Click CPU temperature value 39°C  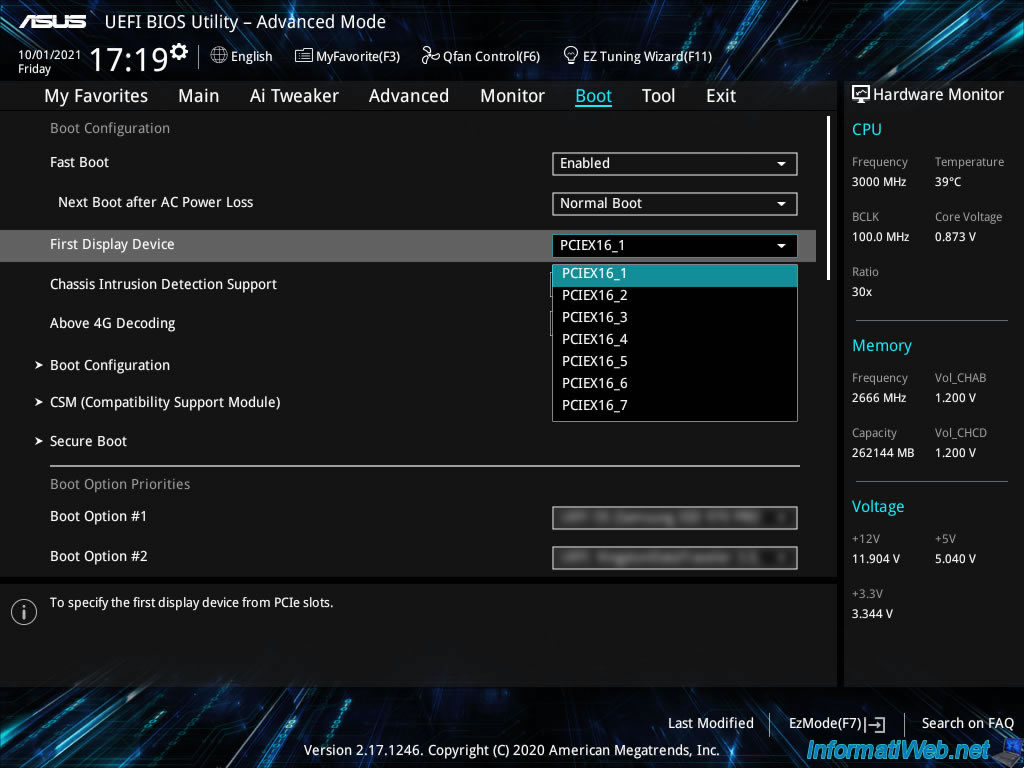tap(948, 182)
